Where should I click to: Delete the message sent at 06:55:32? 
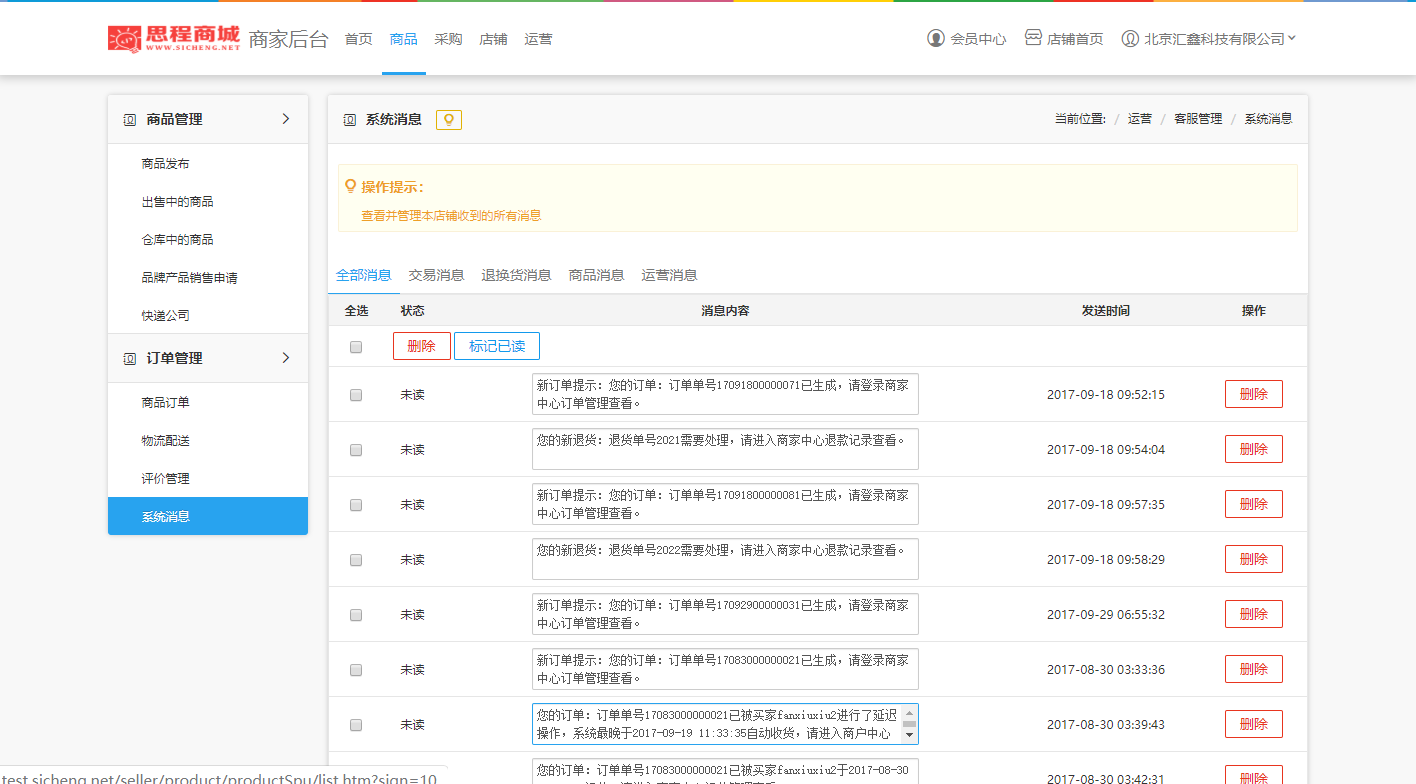point(1254,614)
